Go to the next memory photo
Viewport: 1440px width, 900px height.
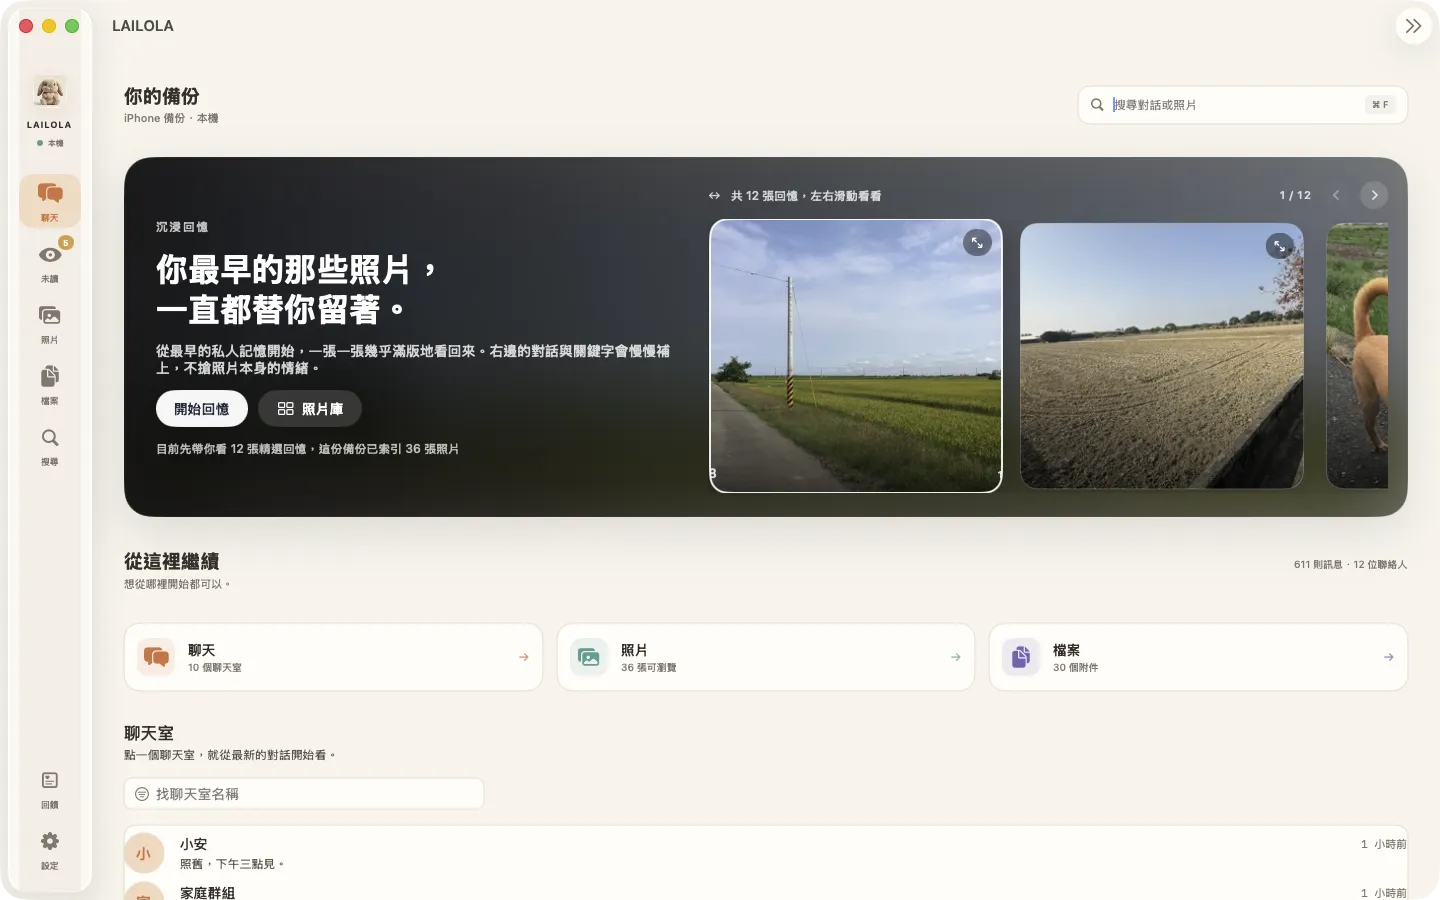pos(1374,195)
